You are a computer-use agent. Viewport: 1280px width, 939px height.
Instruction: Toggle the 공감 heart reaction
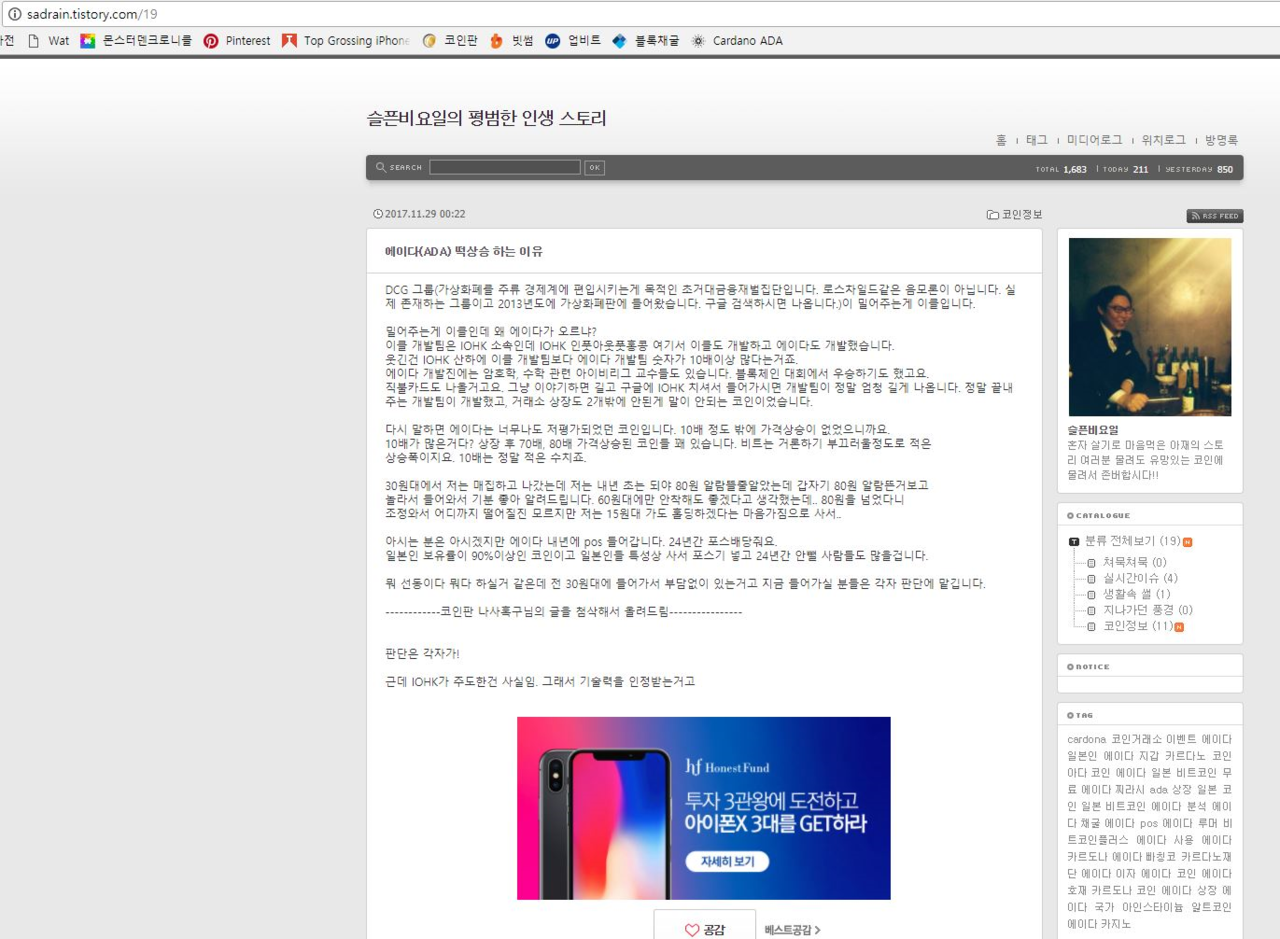(703, 927)
